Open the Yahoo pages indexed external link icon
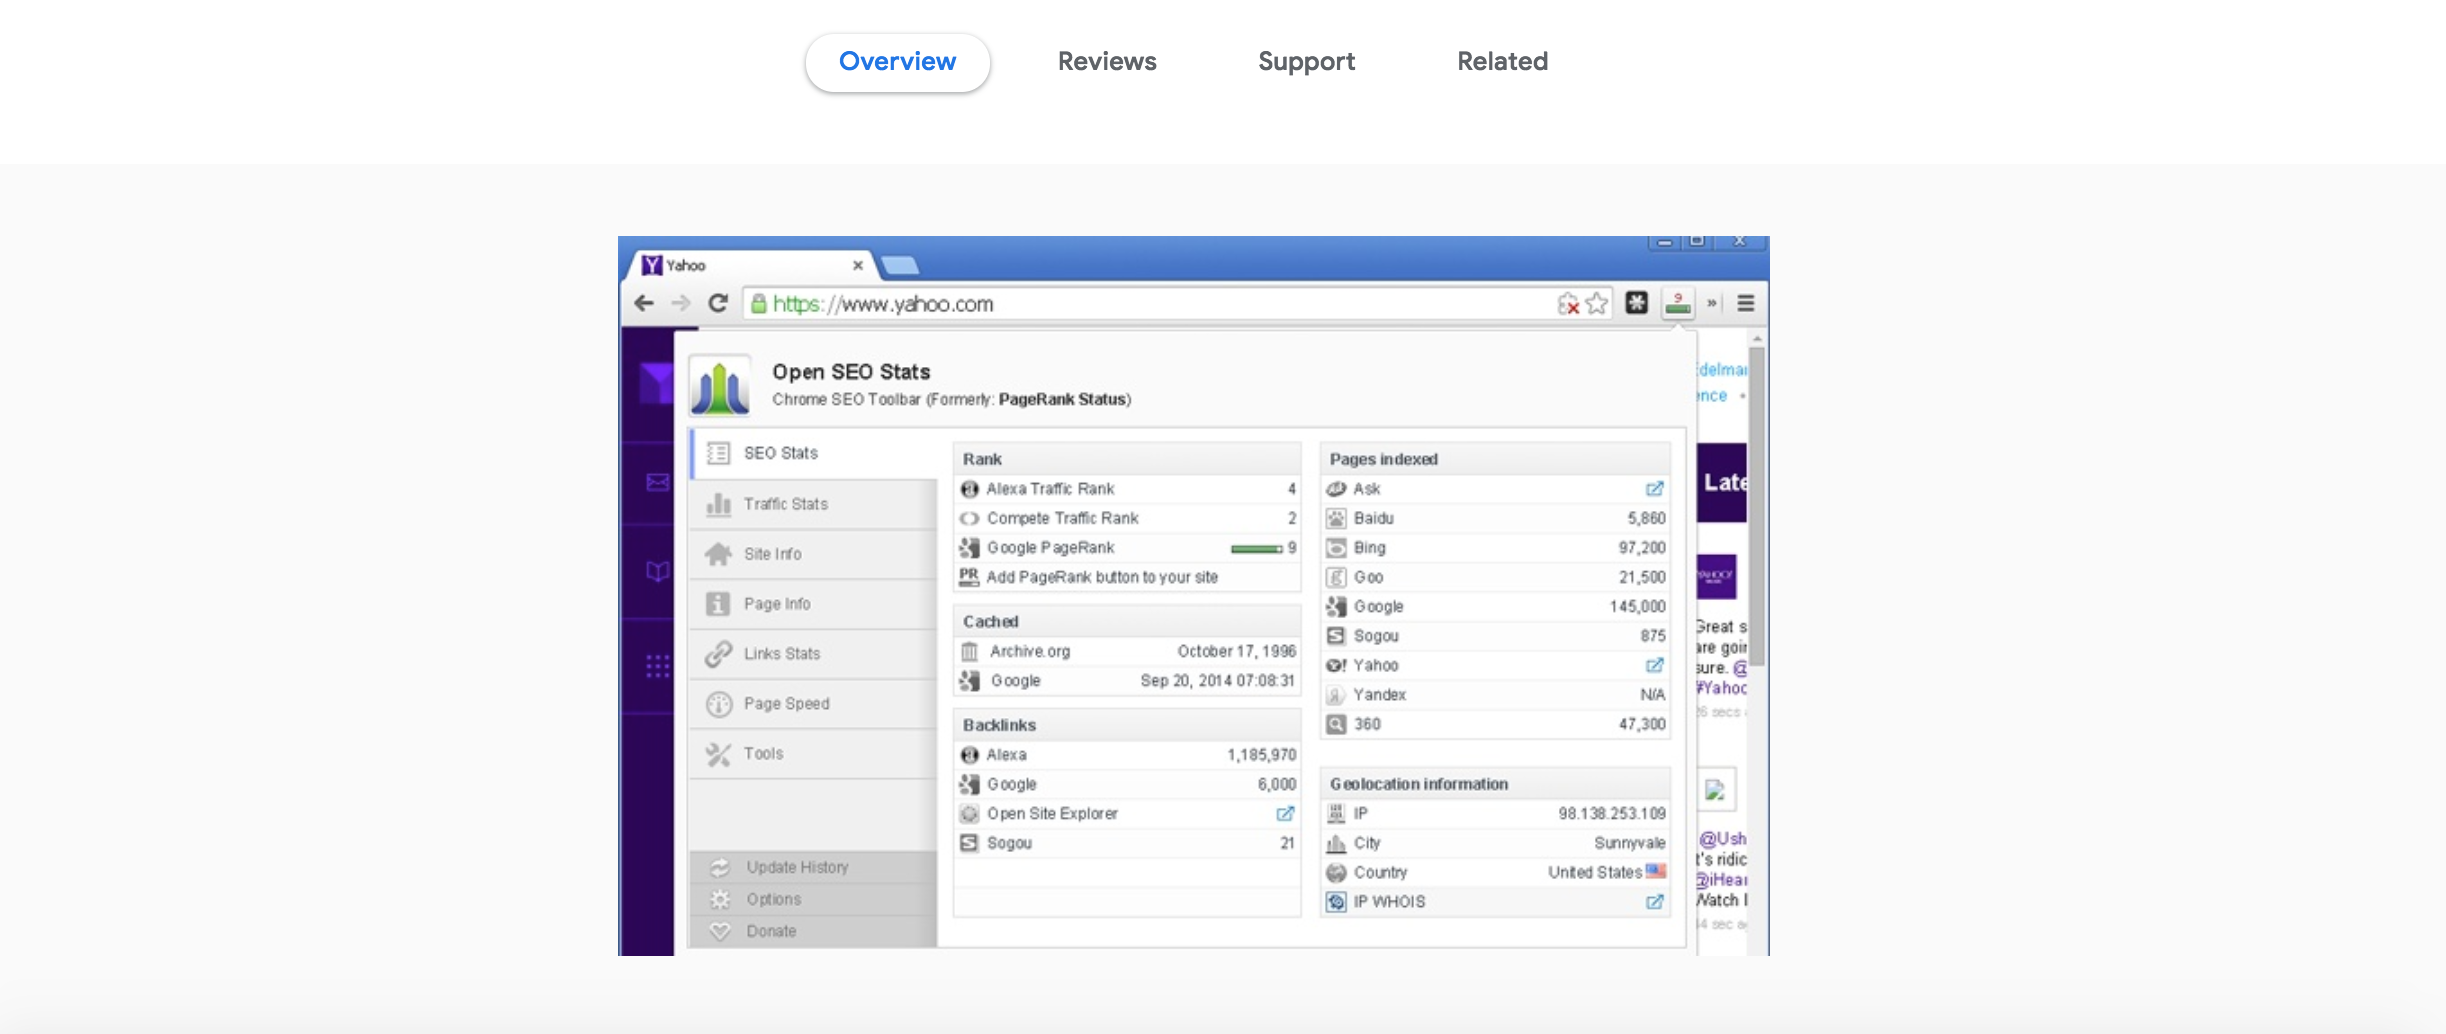Image resolution: width=2446 pixels, height=1034 pixels. pos(1655,666)
